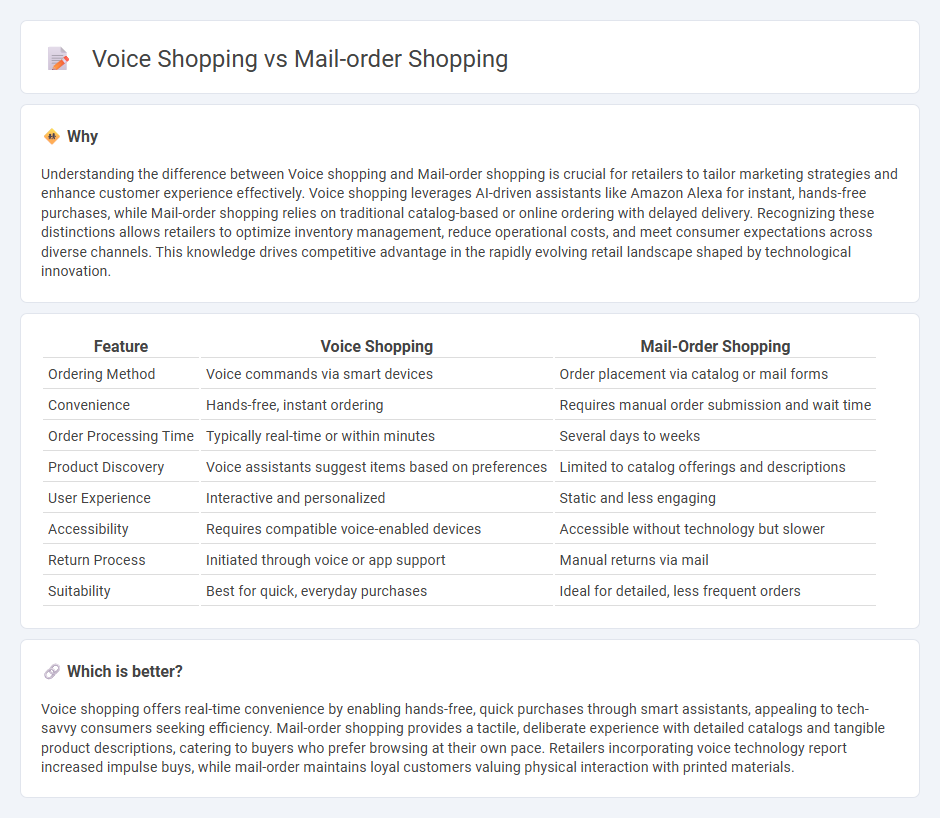This screenshot has height=818, width=940.
Task: Click the Why paragraph starting with Understanding
Action: [469, 222]
